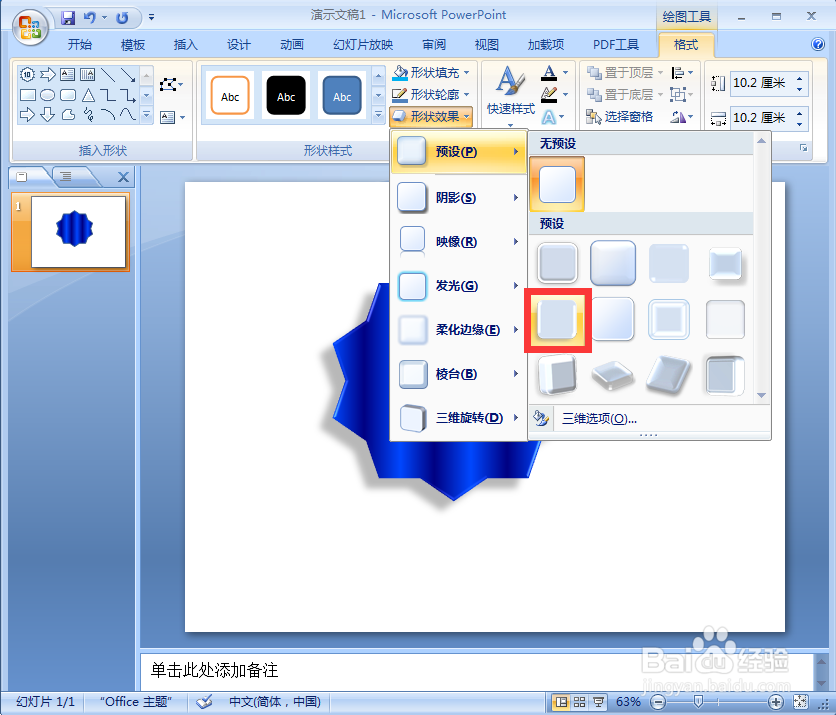The width and height of the screenshot is (836, 715).
Task: Select slide 1 thumbnail
Action: (x=78, y=232)
